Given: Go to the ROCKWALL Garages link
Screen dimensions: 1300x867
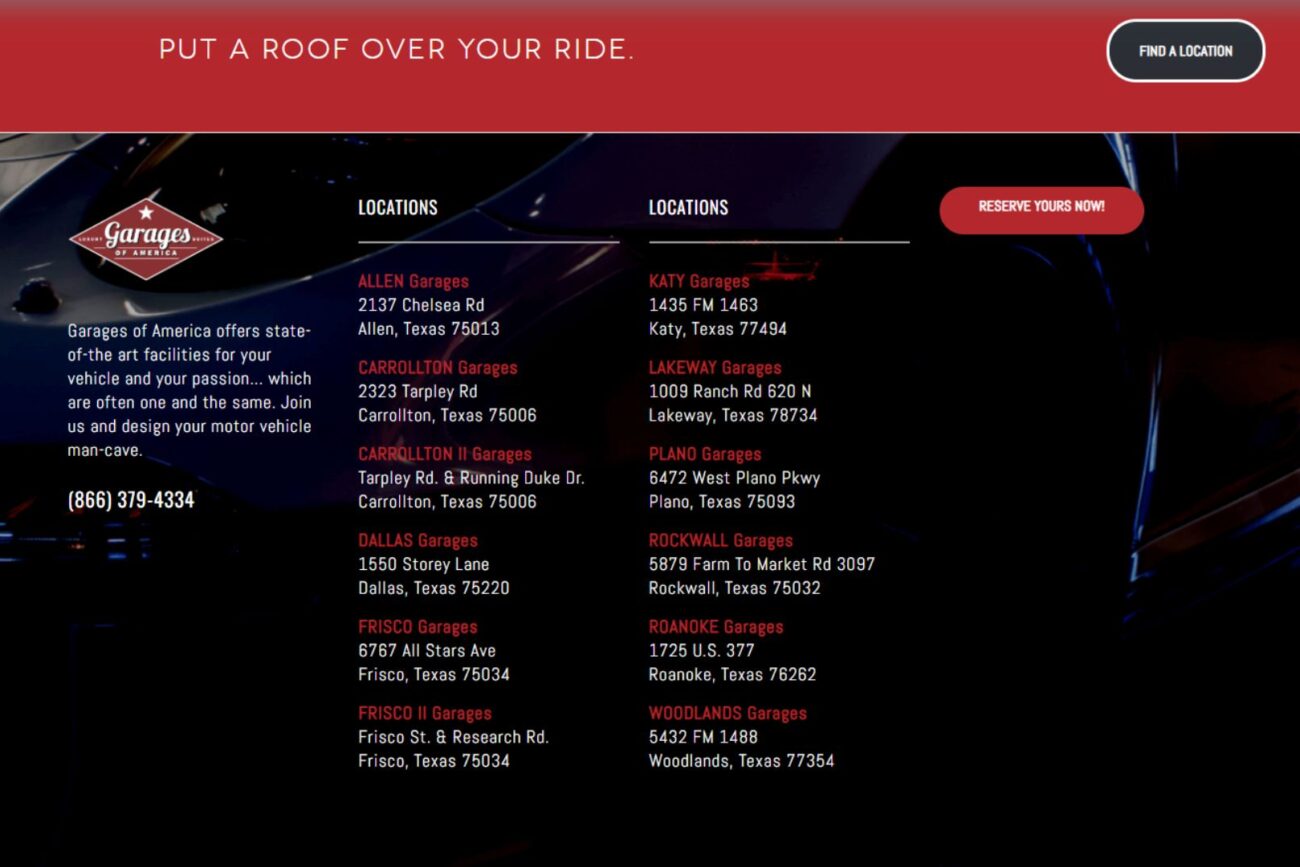Looking at the screenshot, I should click(720, 541).
